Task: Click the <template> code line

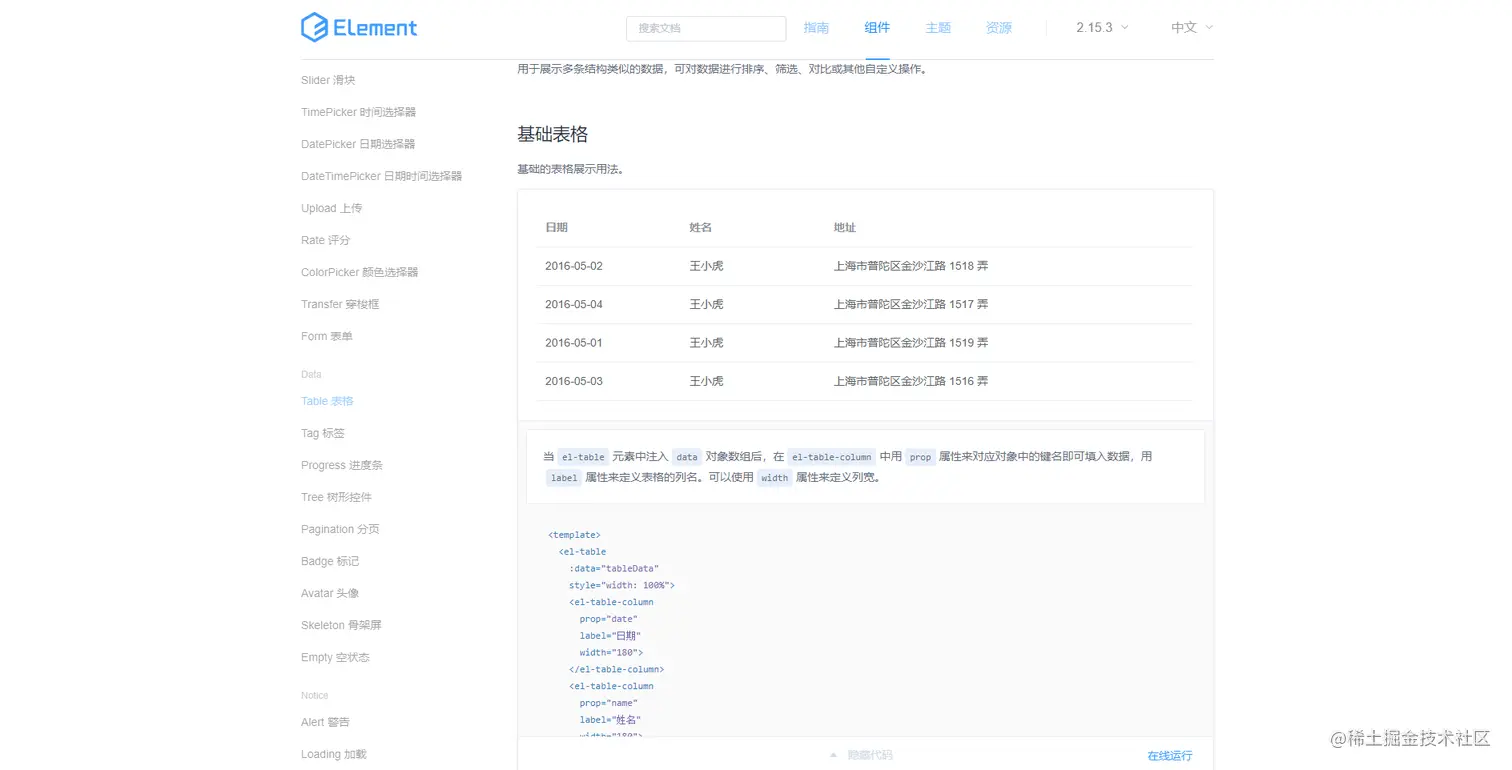Action: click(x=574, y=535)
